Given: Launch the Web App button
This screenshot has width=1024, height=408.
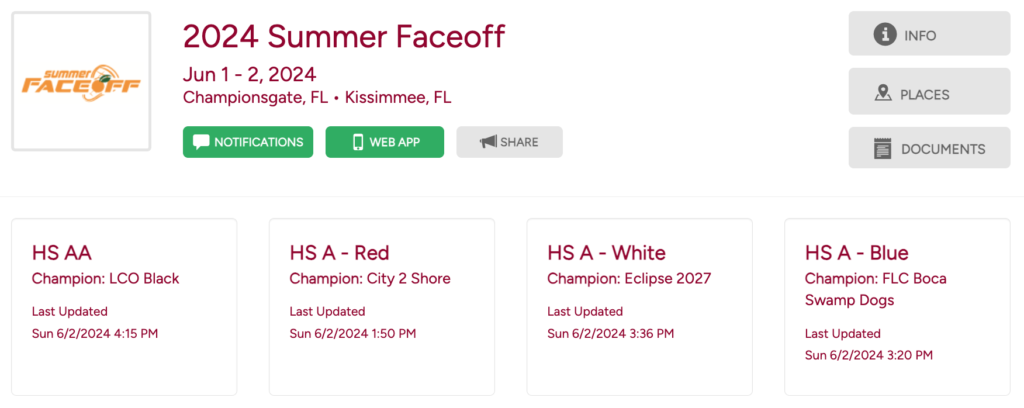Looking at the screenshot, I should (385, 142).
